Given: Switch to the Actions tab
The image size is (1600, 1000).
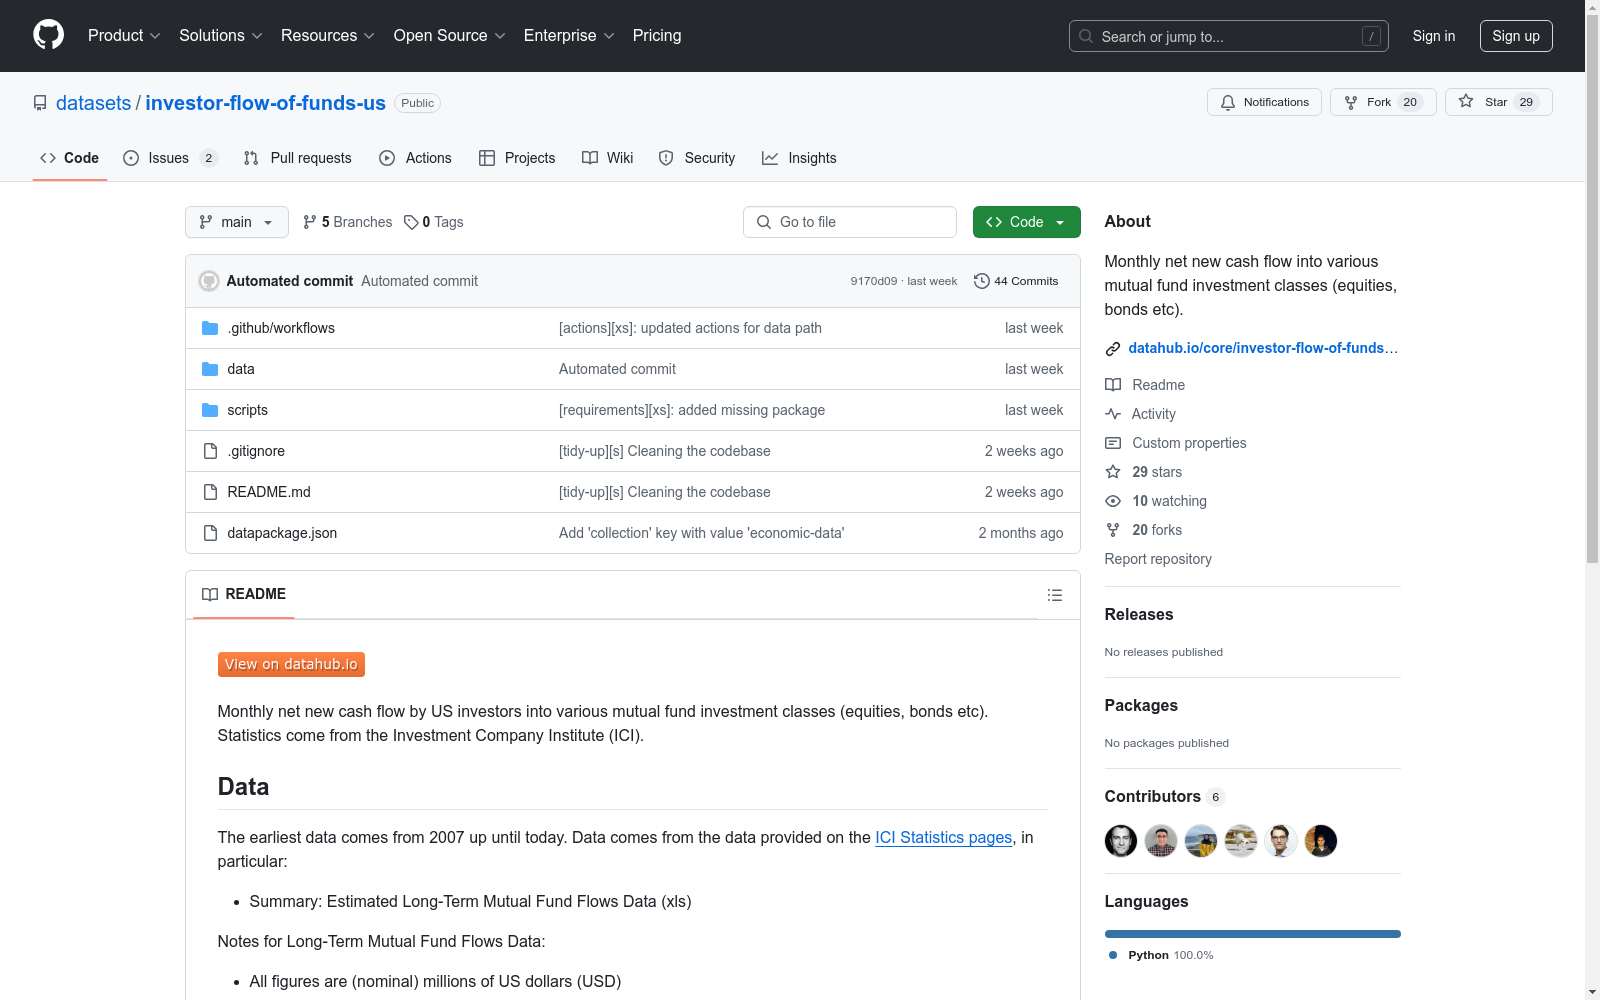Looking at the screenshot, I should [416, 158].
